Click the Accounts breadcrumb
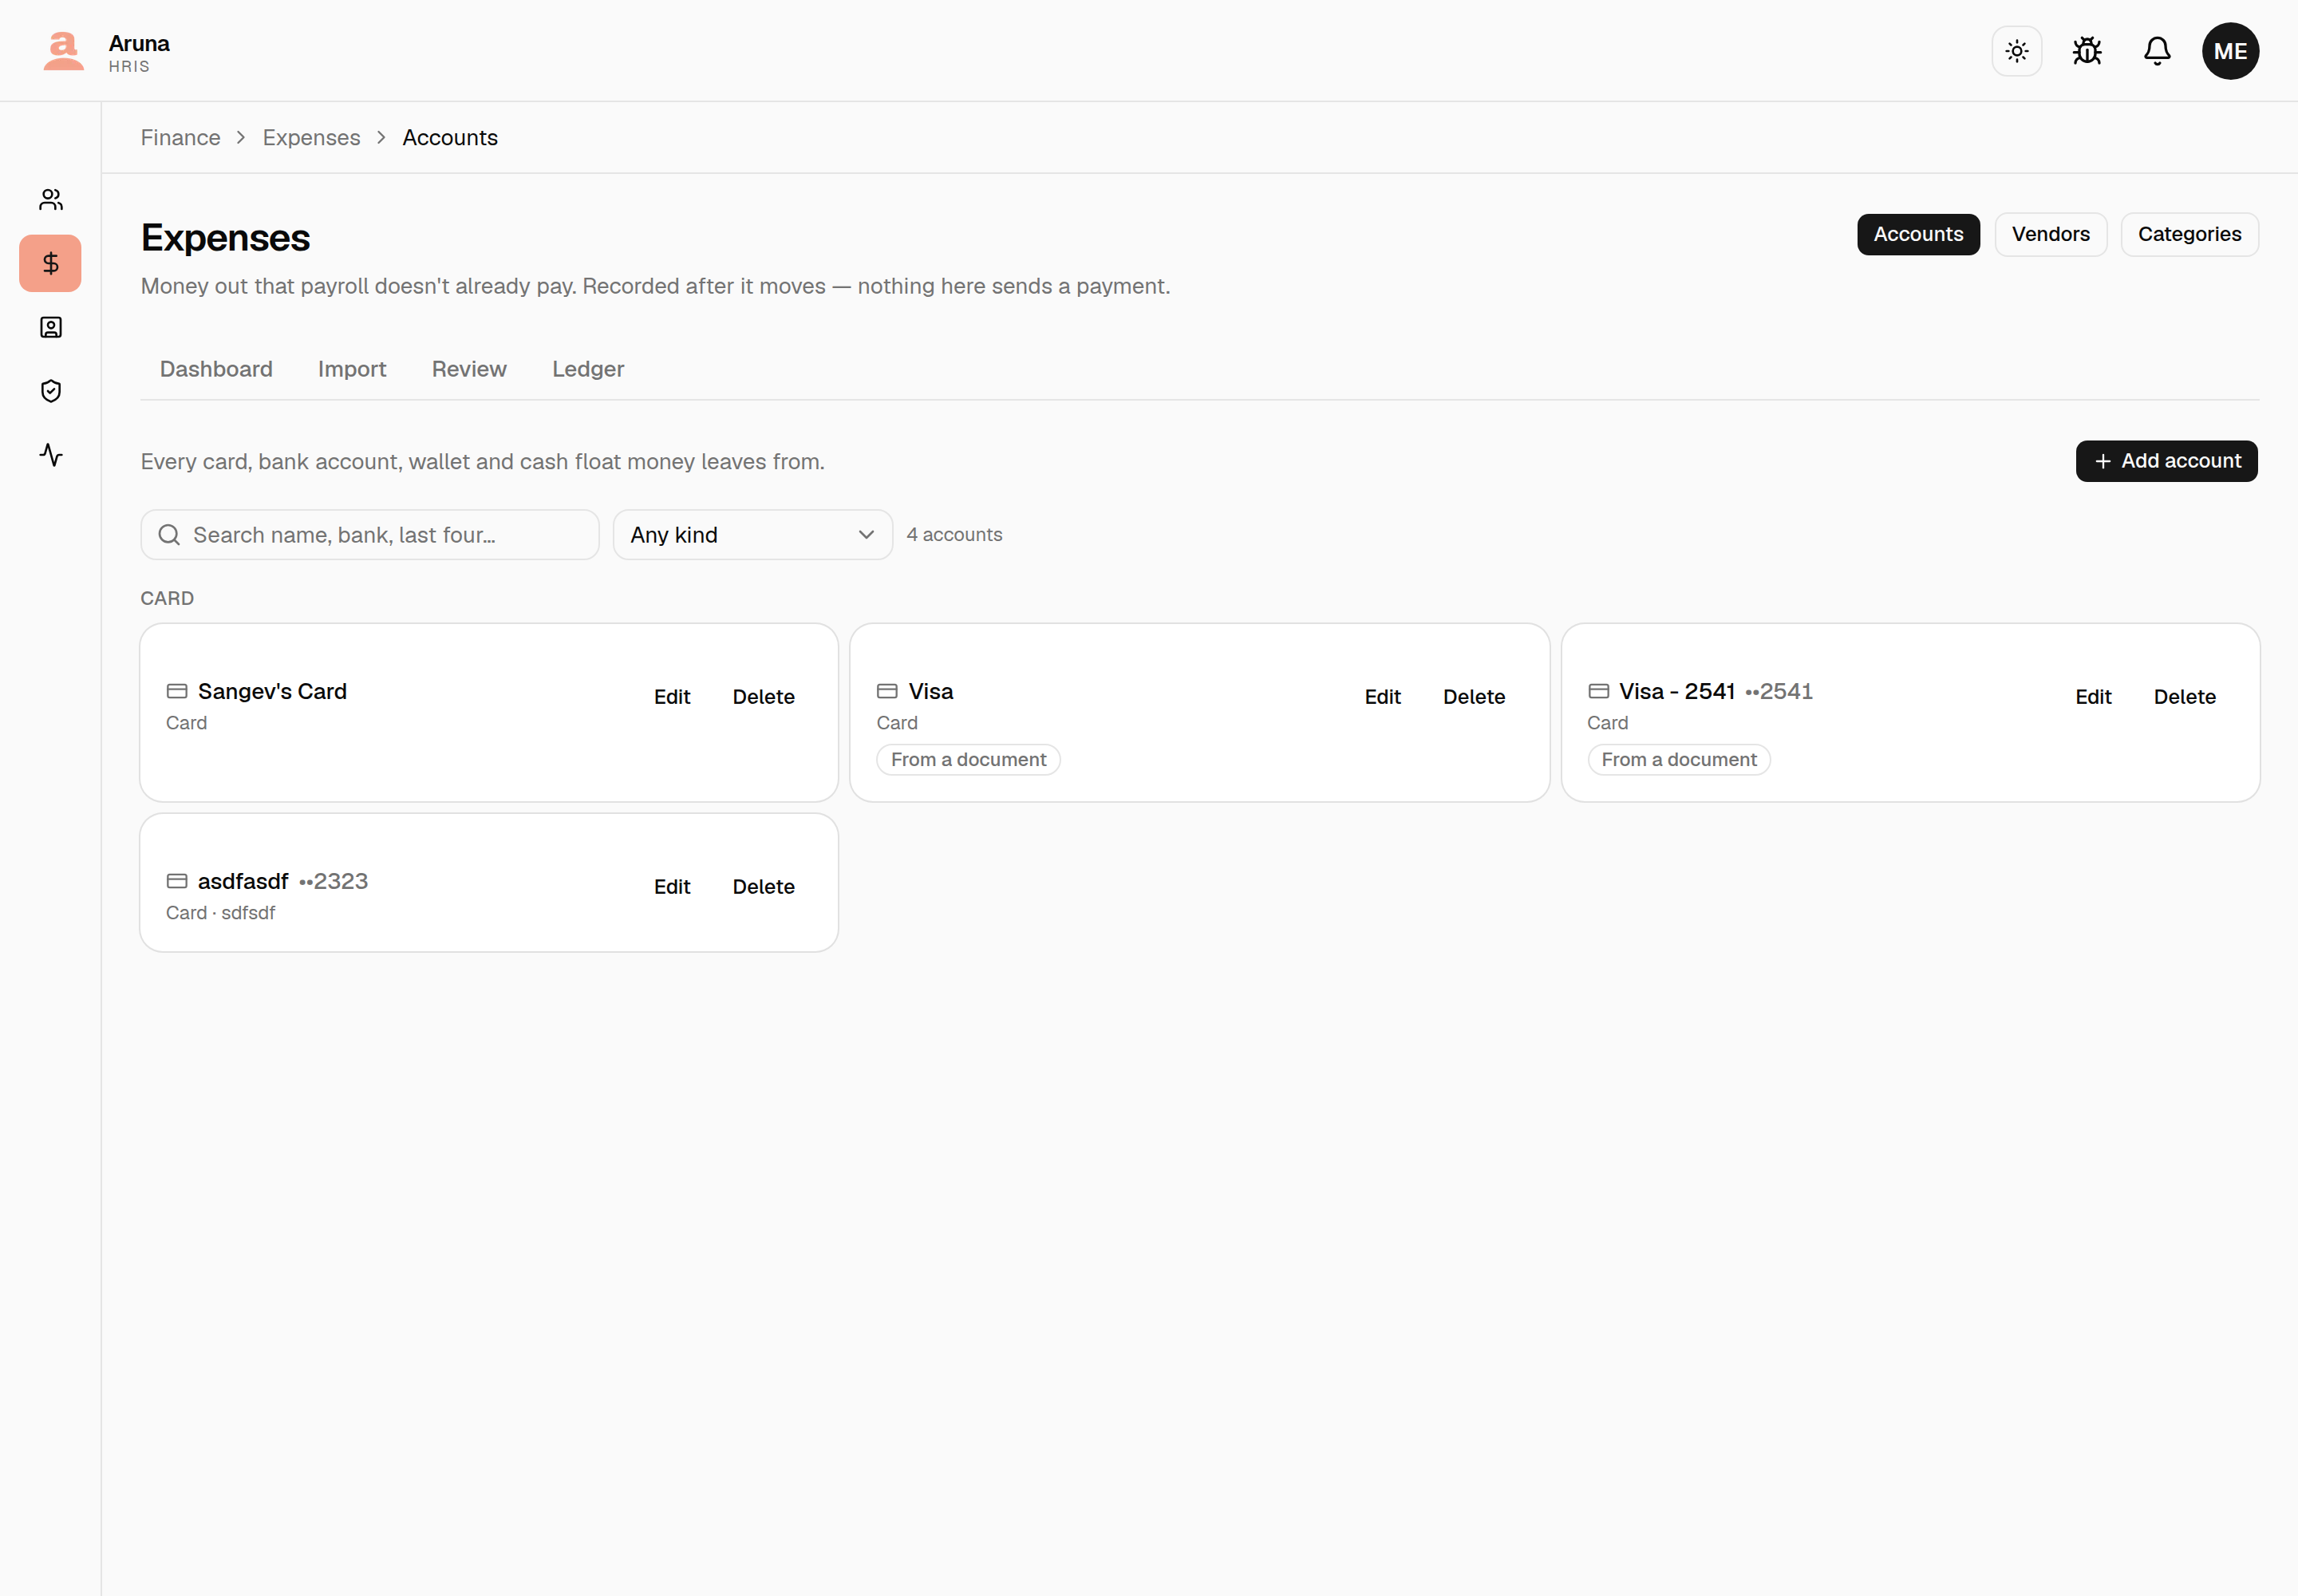 (x=450, y=138)
